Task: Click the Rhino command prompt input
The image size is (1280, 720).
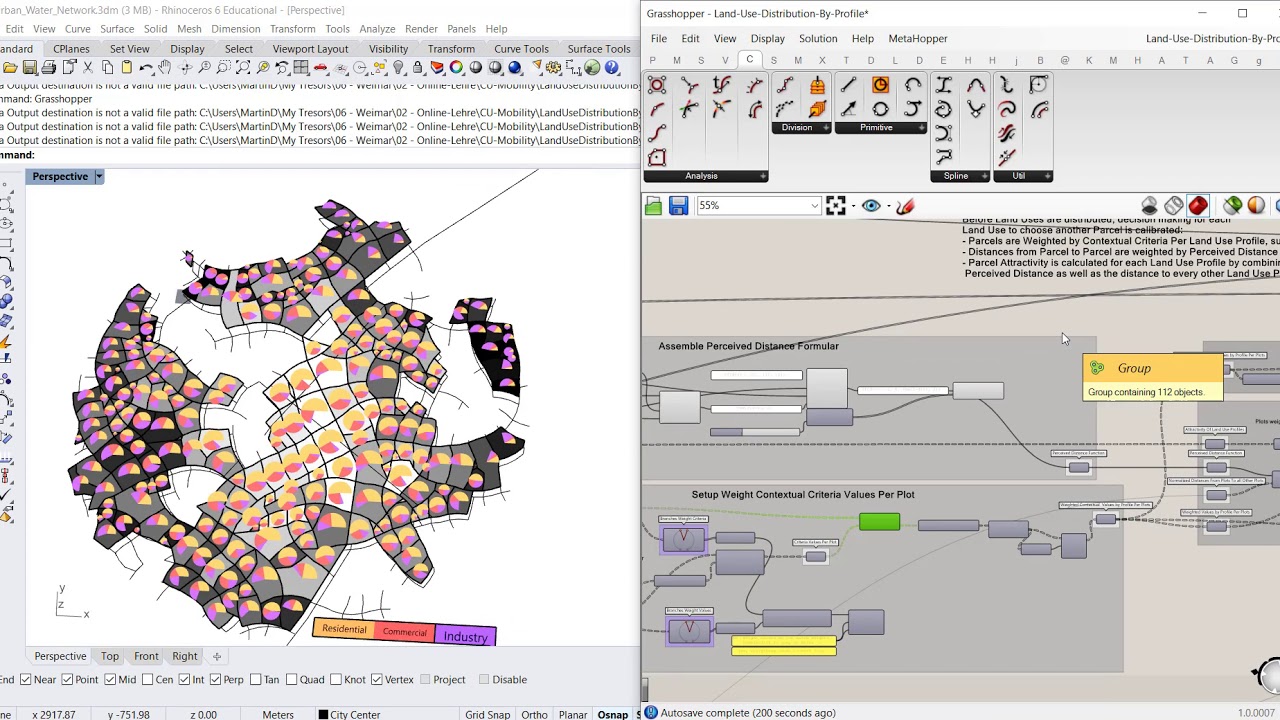Action: 337,155
